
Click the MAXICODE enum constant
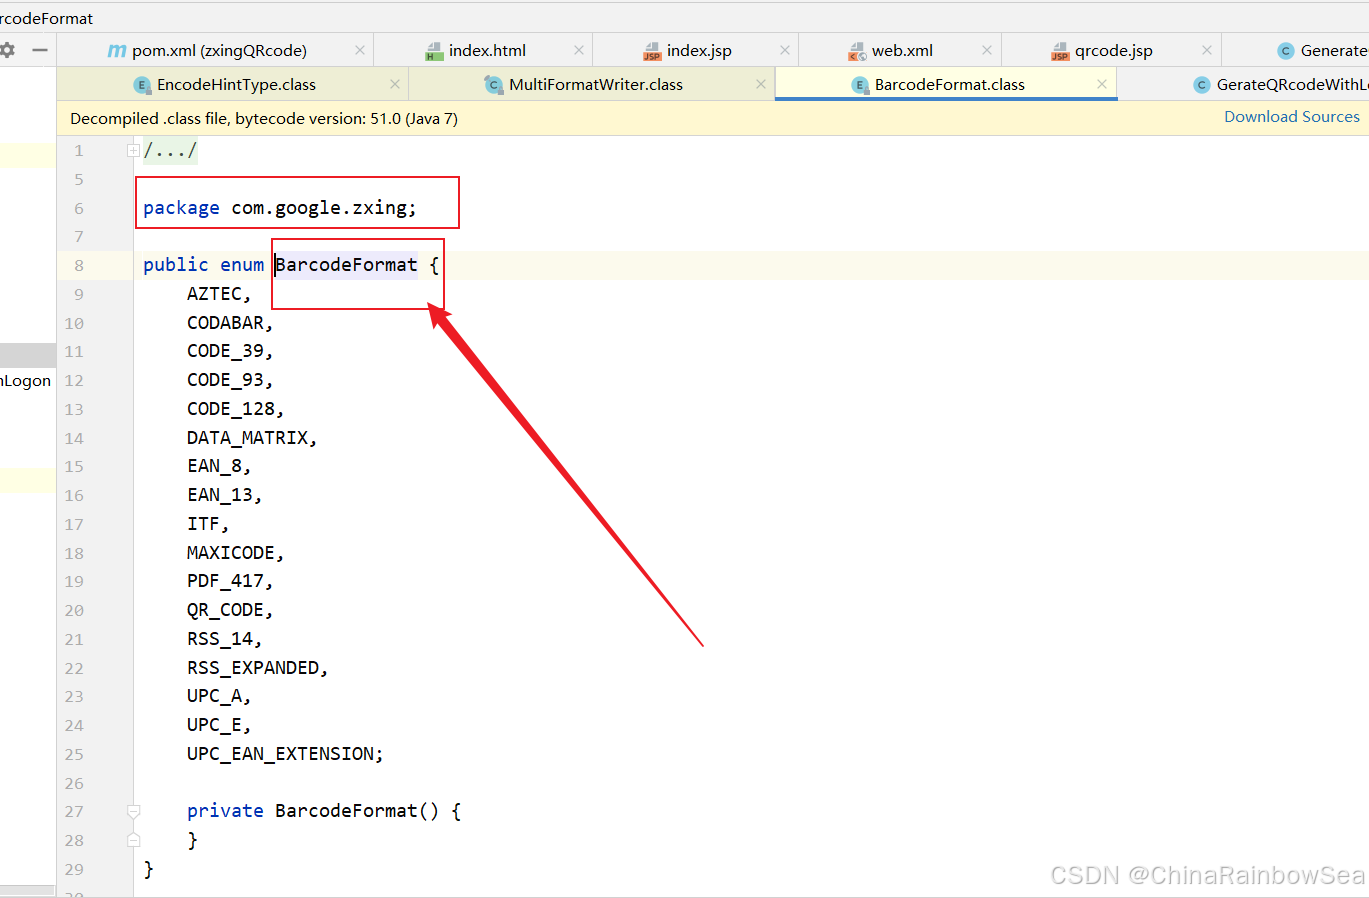(231, 553)
